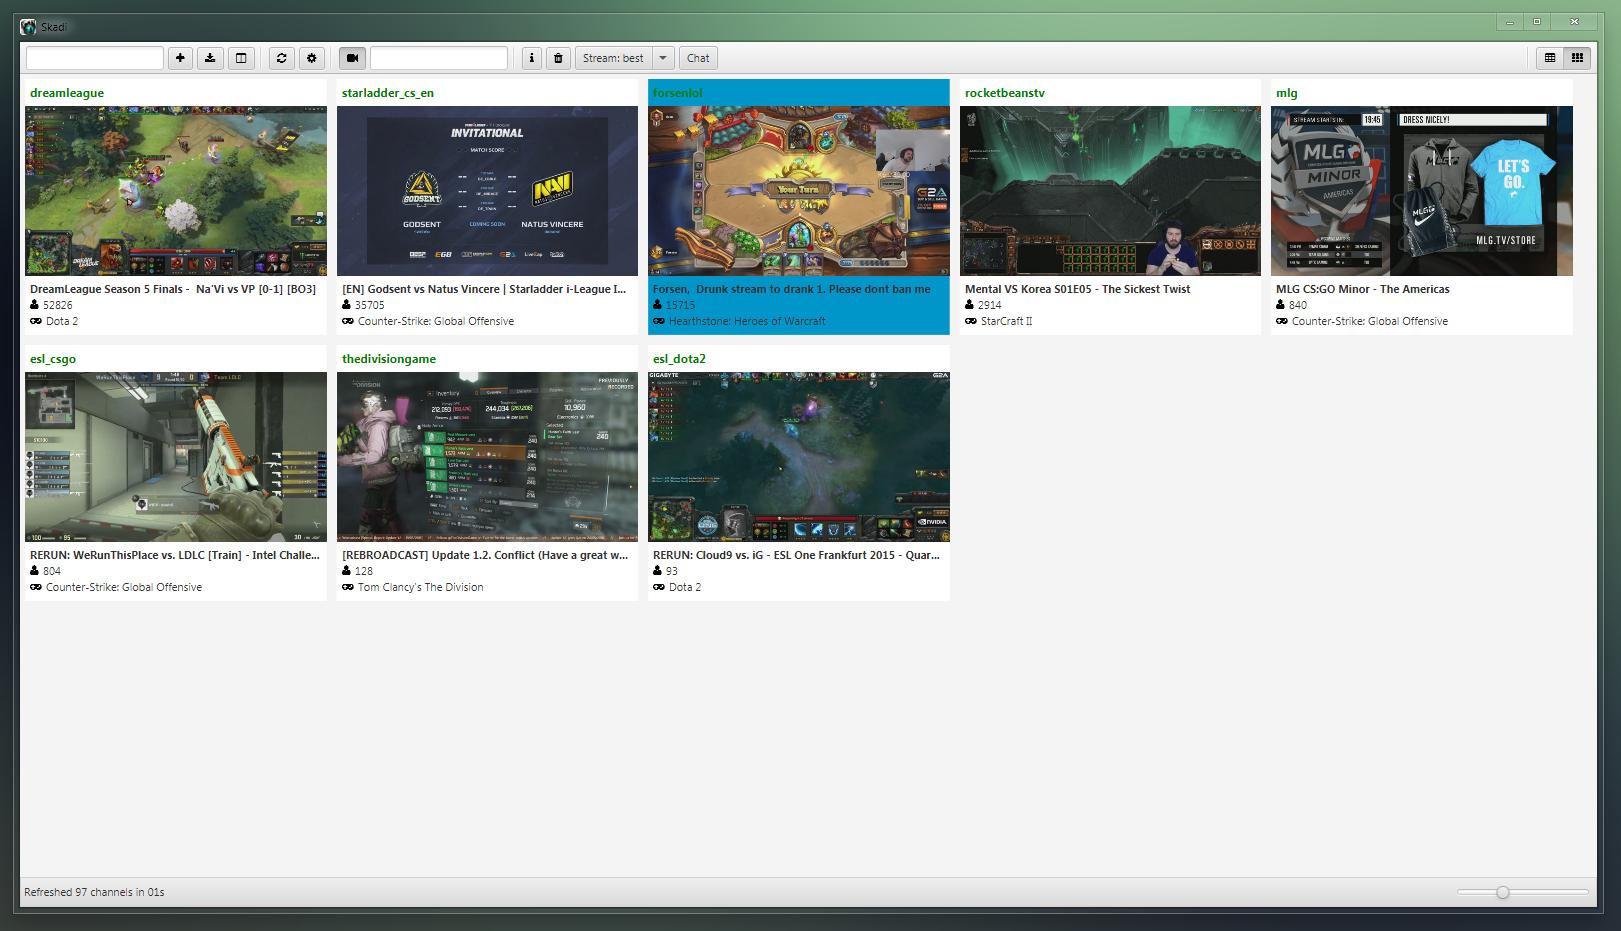Click viewer count 93 on esl_dota2
The image size is (1621, 931).
pyautogui.click(x=672, y=571)
